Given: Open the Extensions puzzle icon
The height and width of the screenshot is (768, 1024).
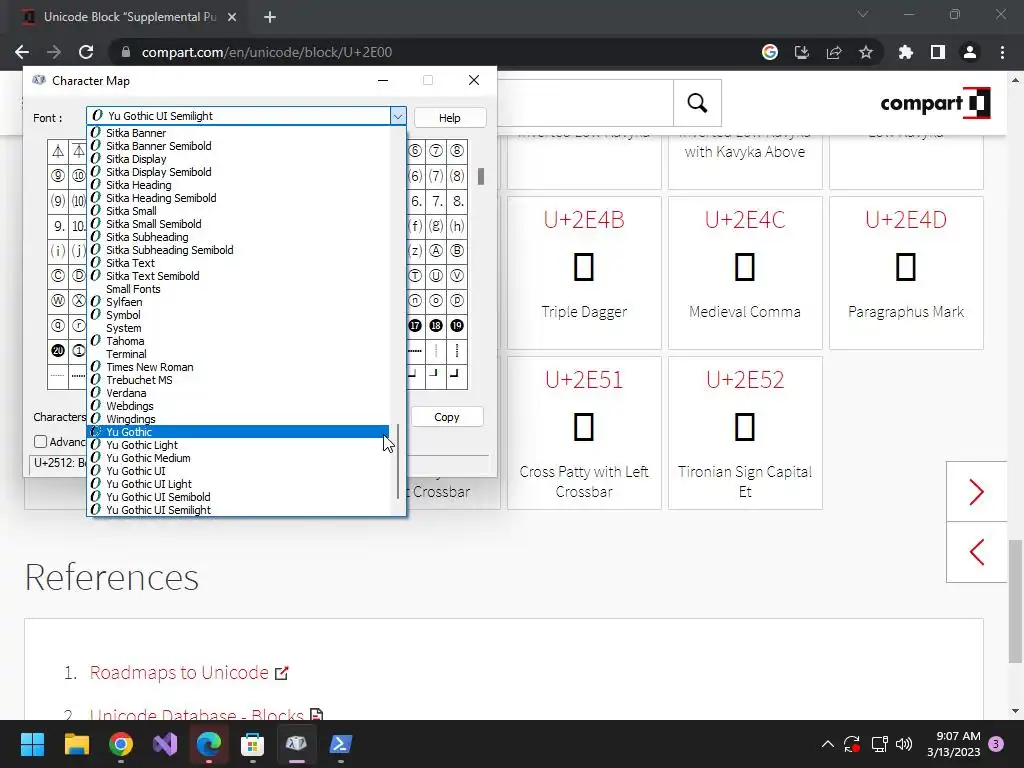Looking at the screenshot, I should 906,52.
